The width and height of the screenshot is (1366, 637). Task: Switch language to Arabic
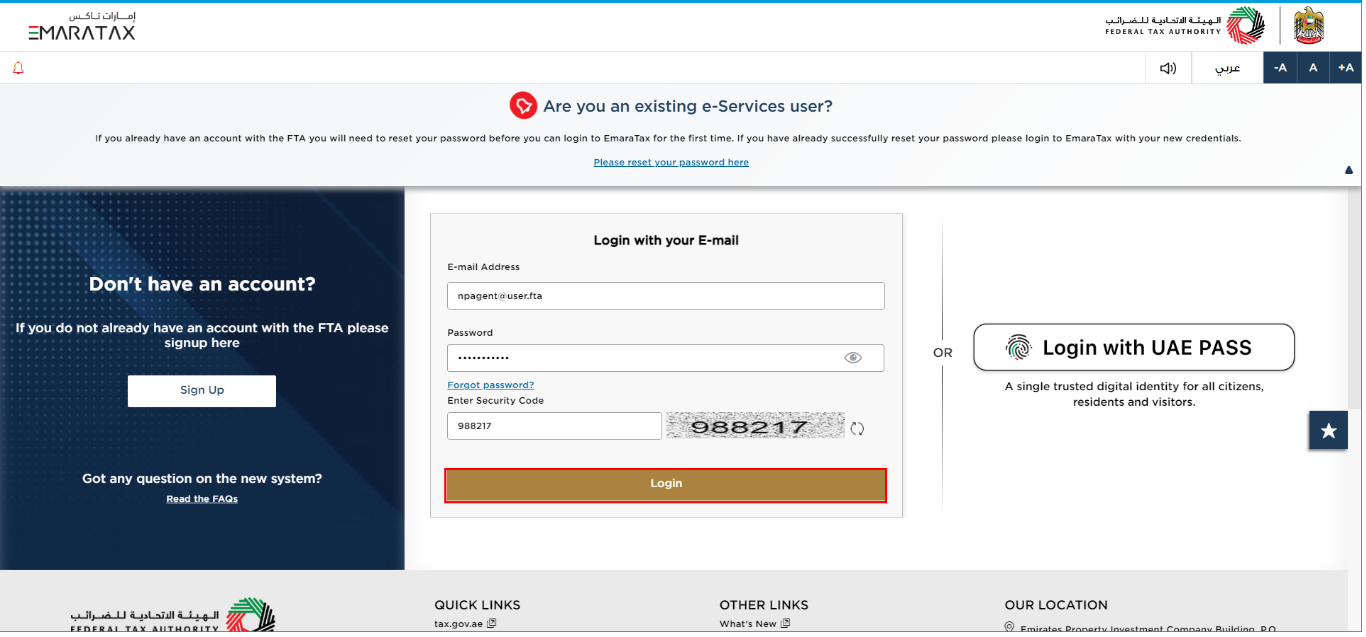coord(1227,68)
